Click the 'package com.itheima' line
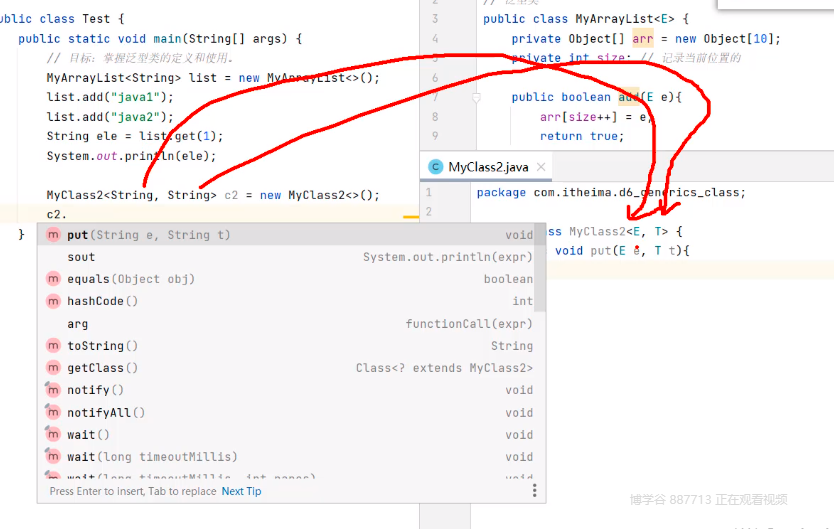The height and width of the screenshot is (529, 834). [x=611, y=192]
